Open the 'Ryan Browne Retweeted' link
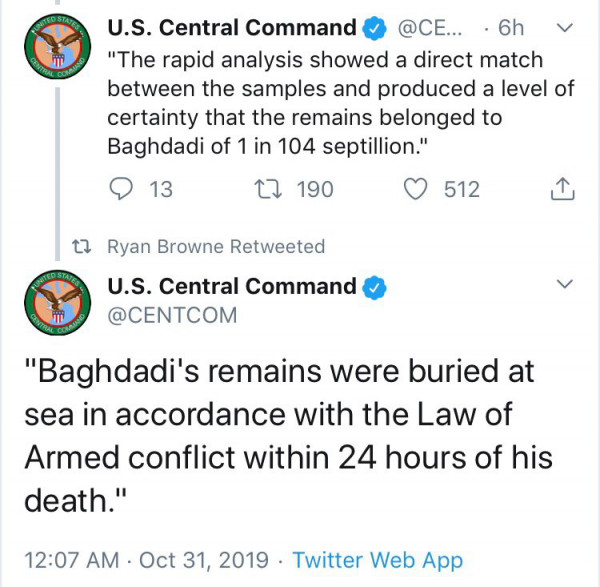Image resolution: width=600 pixels, height=587 pixels. point(215,246)
